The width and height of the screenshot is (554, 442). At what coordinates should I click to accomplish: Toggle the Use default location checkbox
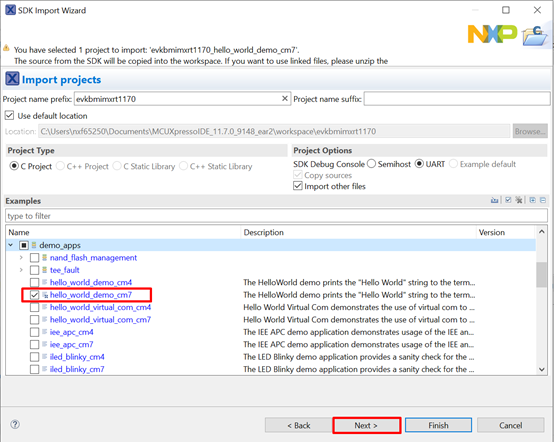10,116
